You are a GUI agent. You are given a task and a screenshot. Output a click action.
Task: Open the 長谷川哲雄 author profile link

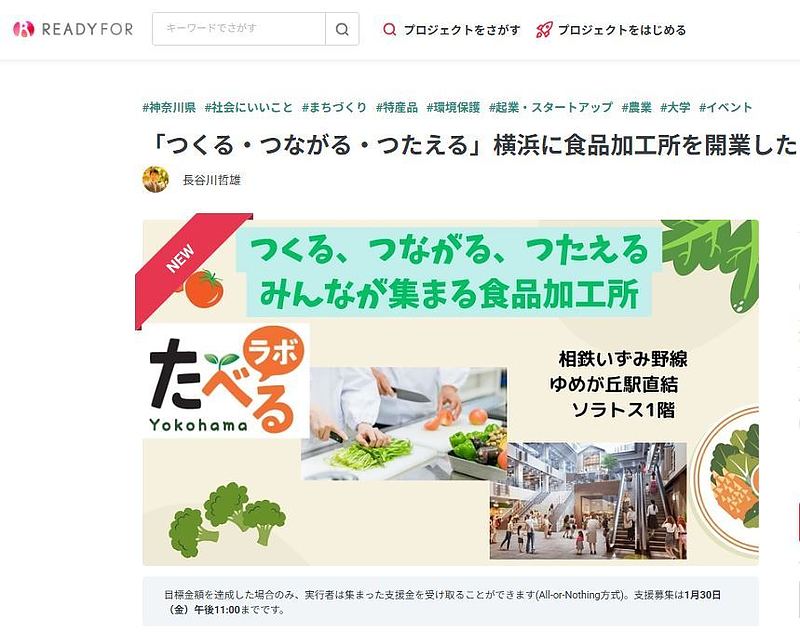[212, 180]
